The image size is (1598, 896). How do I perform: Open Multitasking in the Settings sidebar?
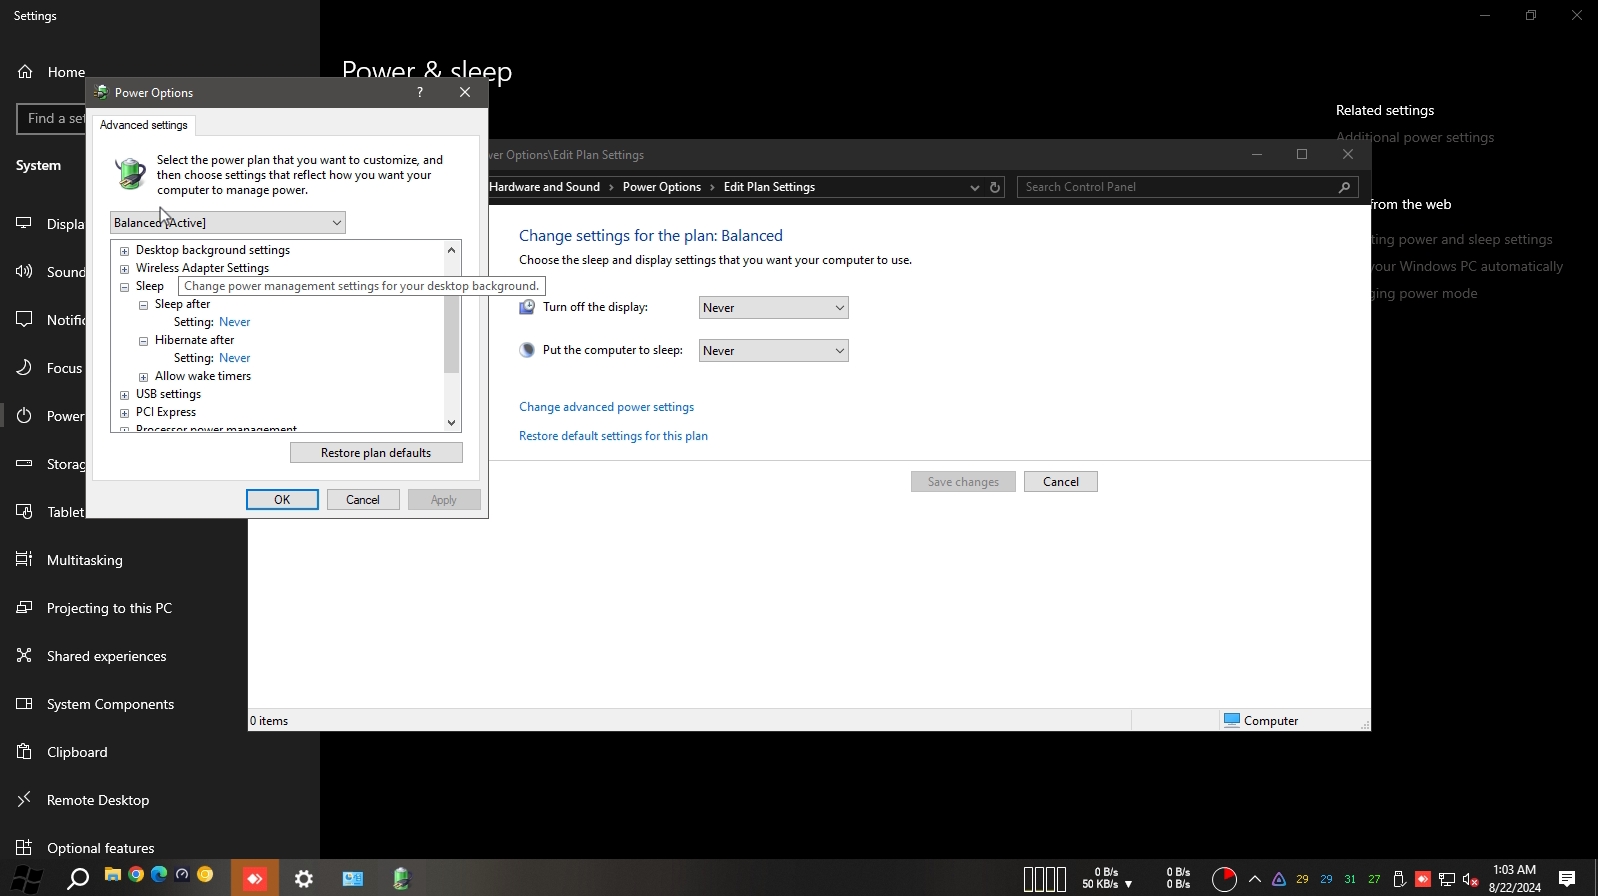[x=84, y=560]
